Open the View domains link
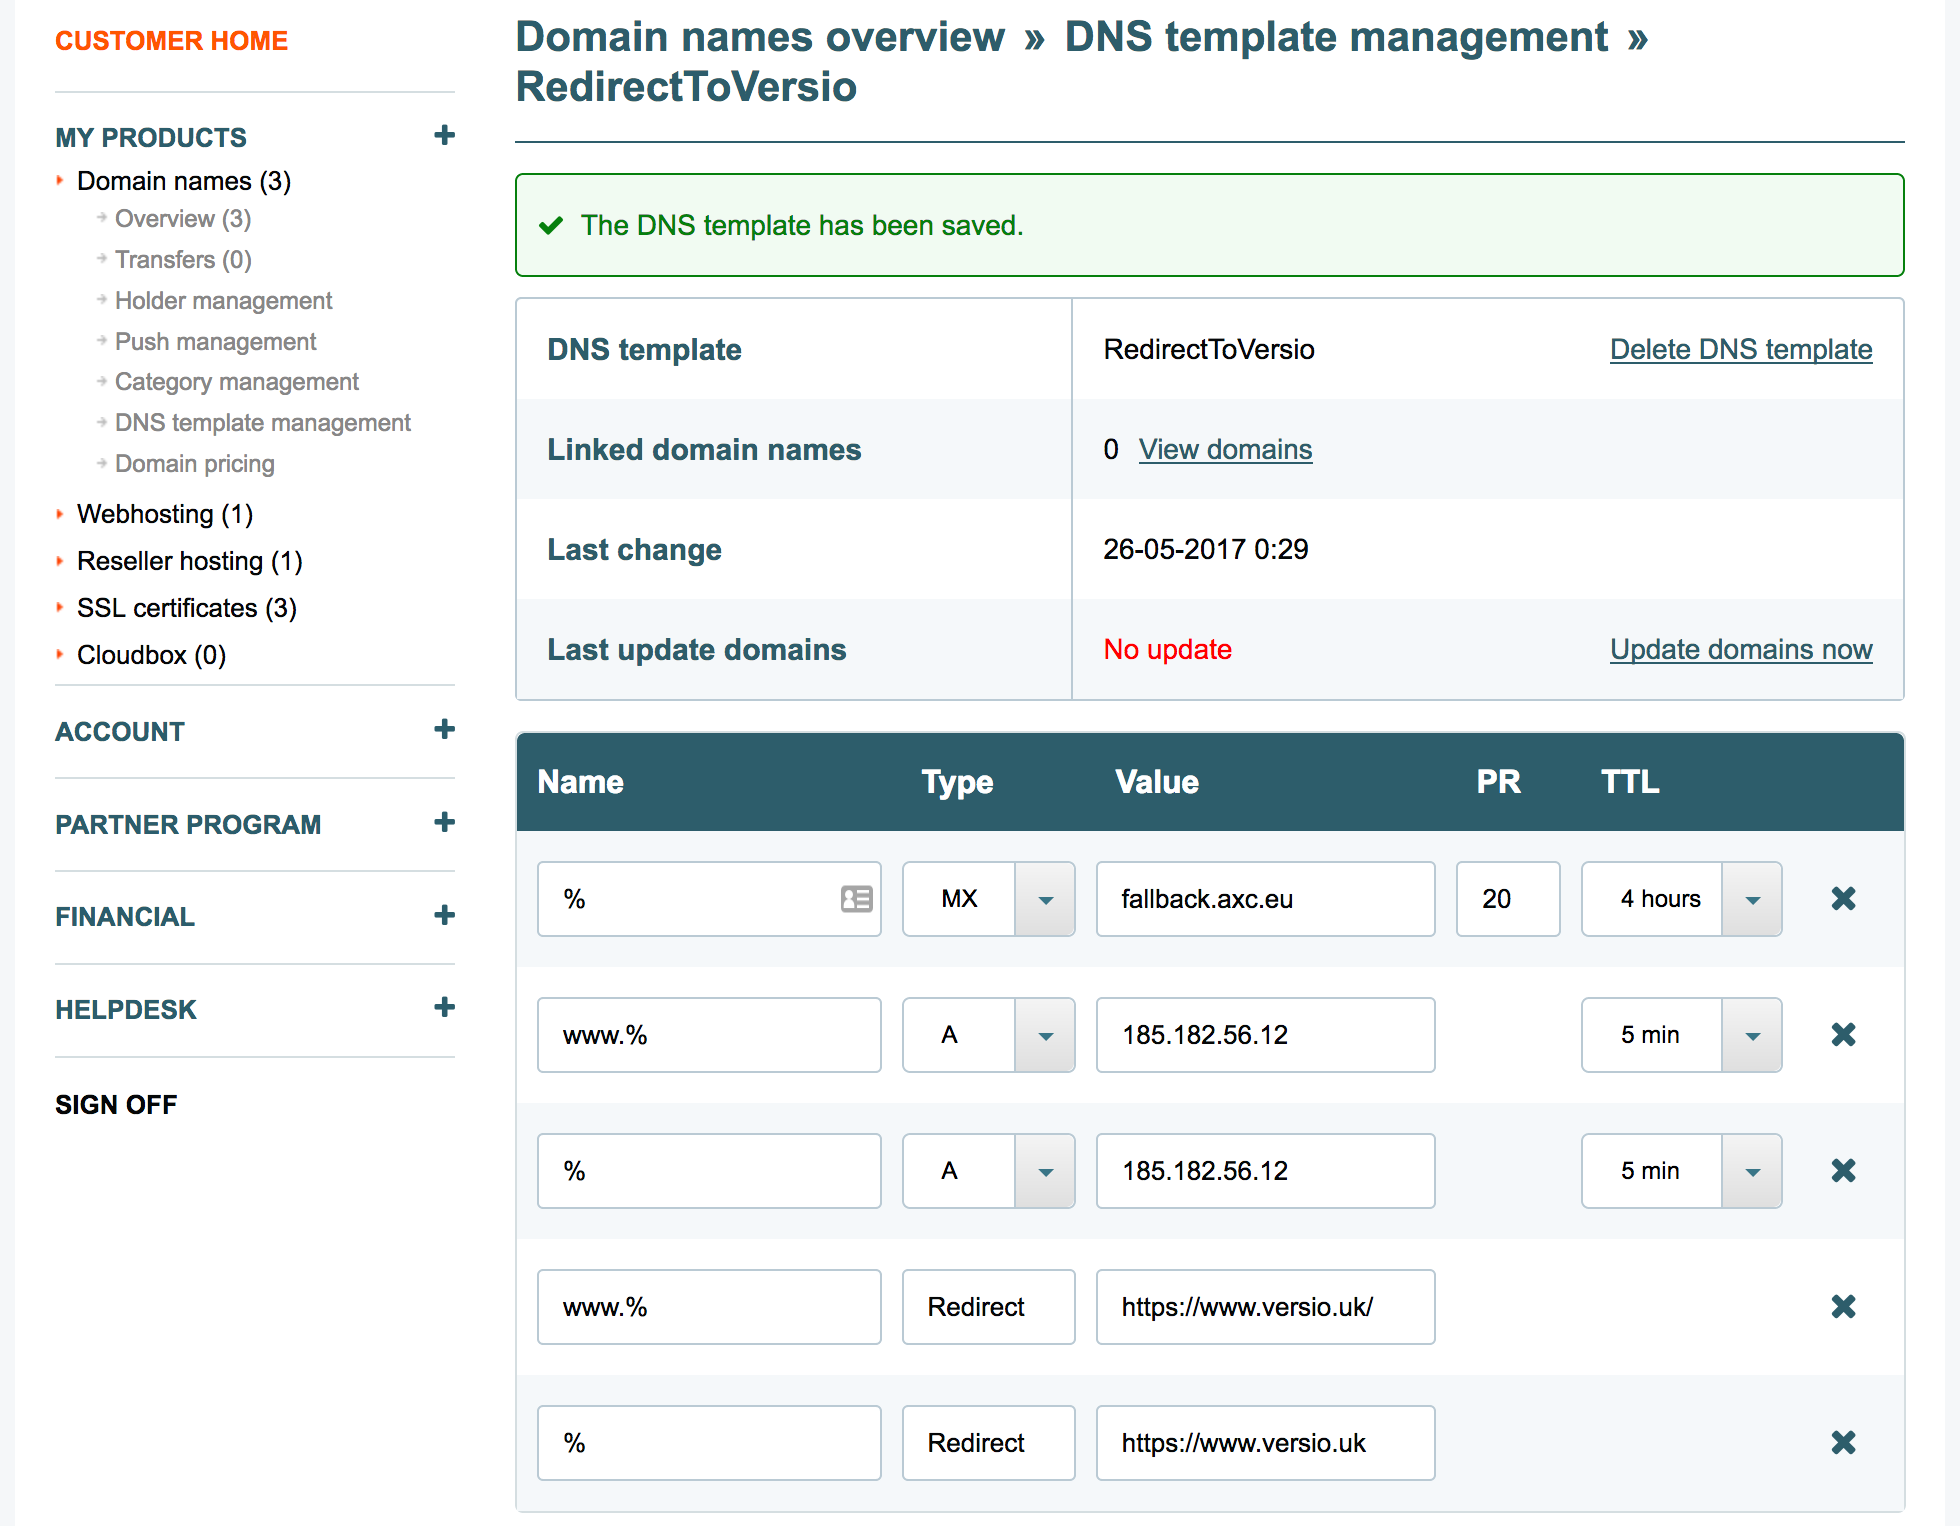This screenshot has height=1526, width=1960. [x=1225, y=449]
